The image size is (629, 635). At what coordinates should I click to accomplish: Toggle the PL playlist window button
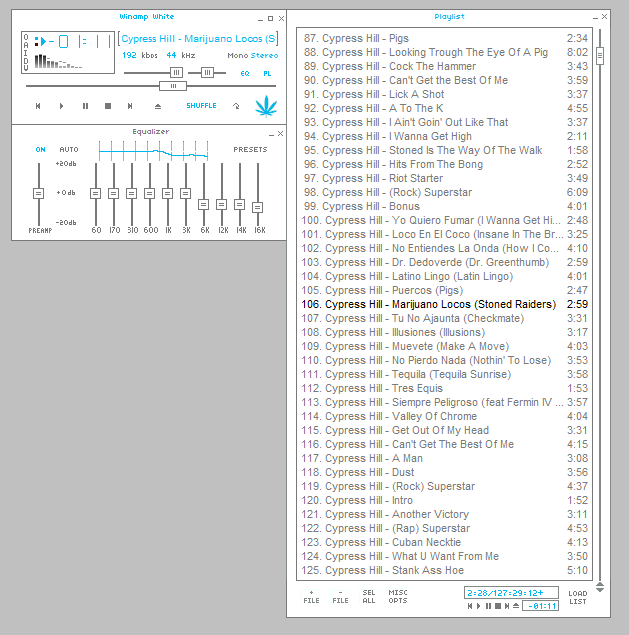267,73
